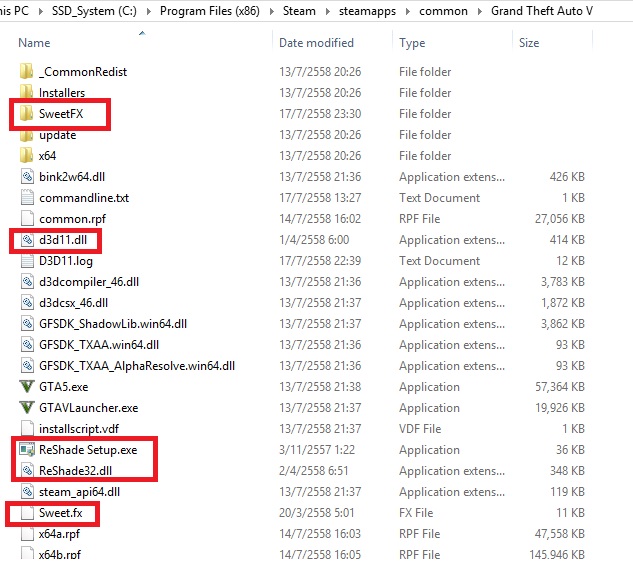Click file name GTAVLauncher.exe
Screen dimensions: 633x579
(88, 408)
